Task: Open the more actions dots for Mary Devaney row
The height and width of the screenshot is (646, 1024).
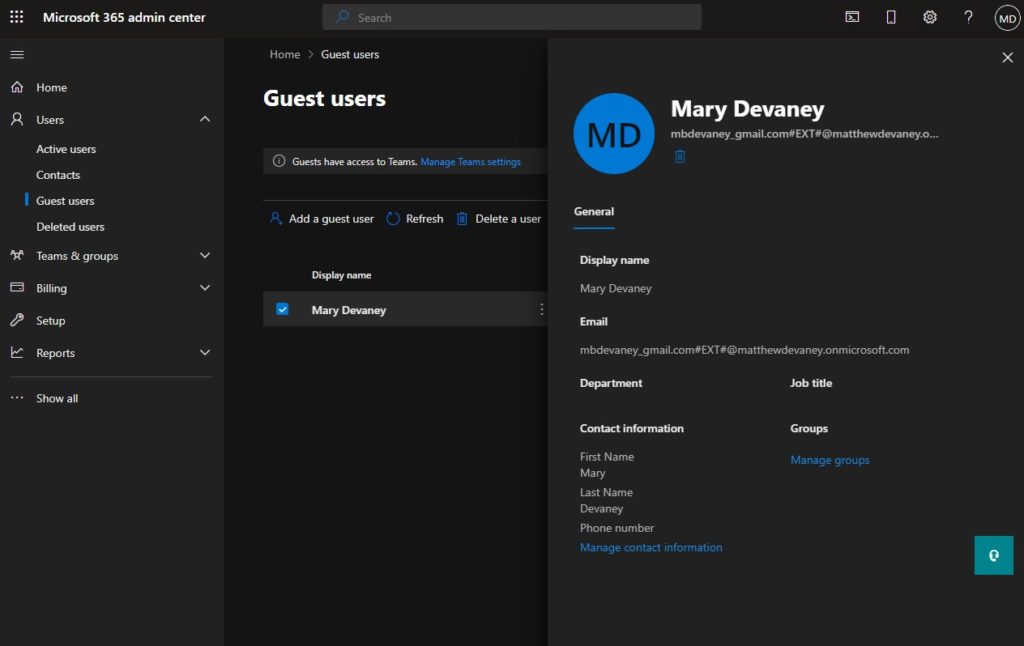Action: coord(541,309)
